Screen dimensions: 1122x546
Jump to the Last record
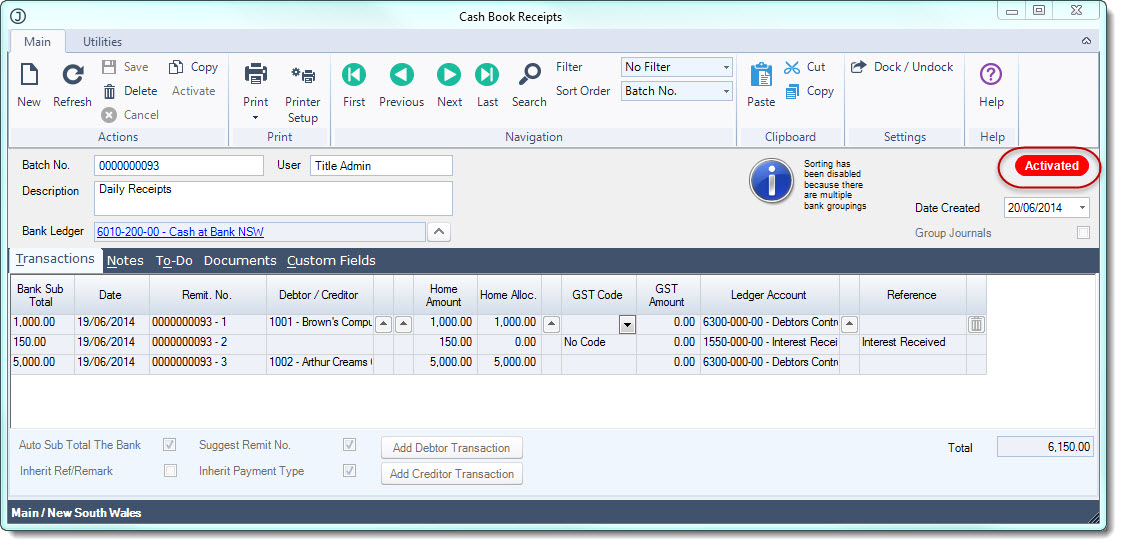(487, 74)
